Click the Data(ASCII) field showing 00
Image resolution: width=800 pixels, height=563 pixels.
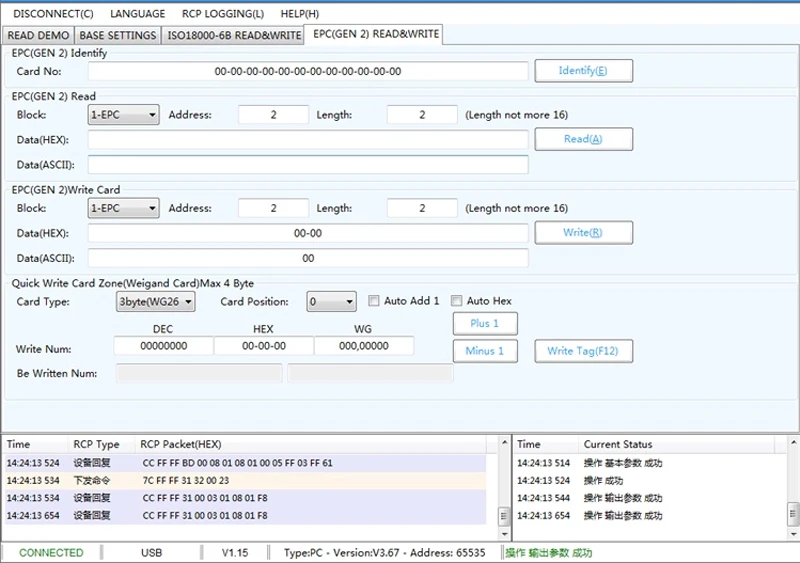tap(308, 258)
